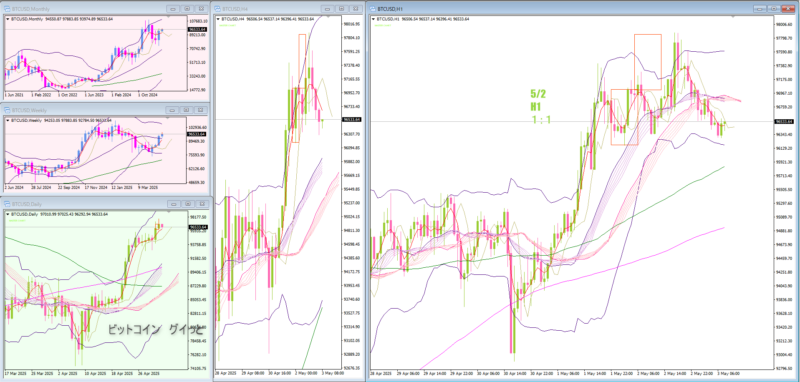Minimize the BTCUSD,Monthly chart window

tap(173, 9)
